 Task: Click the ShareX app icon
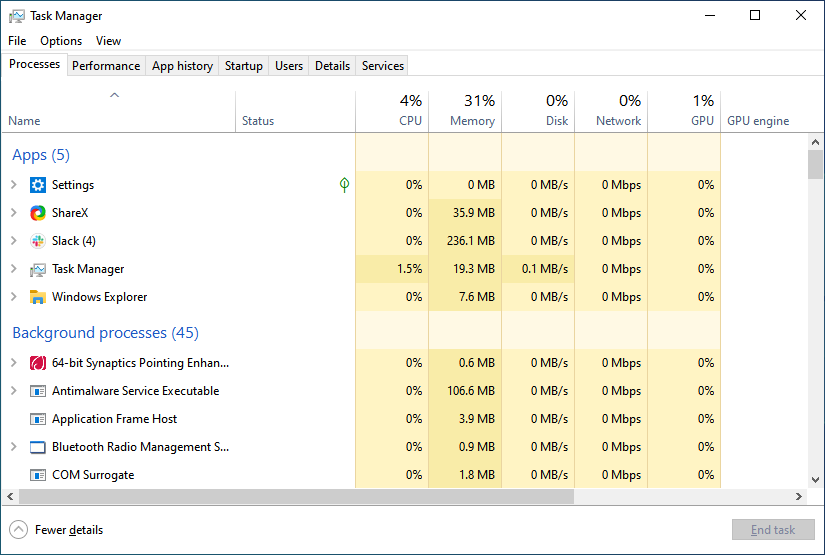(x=38, y=213)
